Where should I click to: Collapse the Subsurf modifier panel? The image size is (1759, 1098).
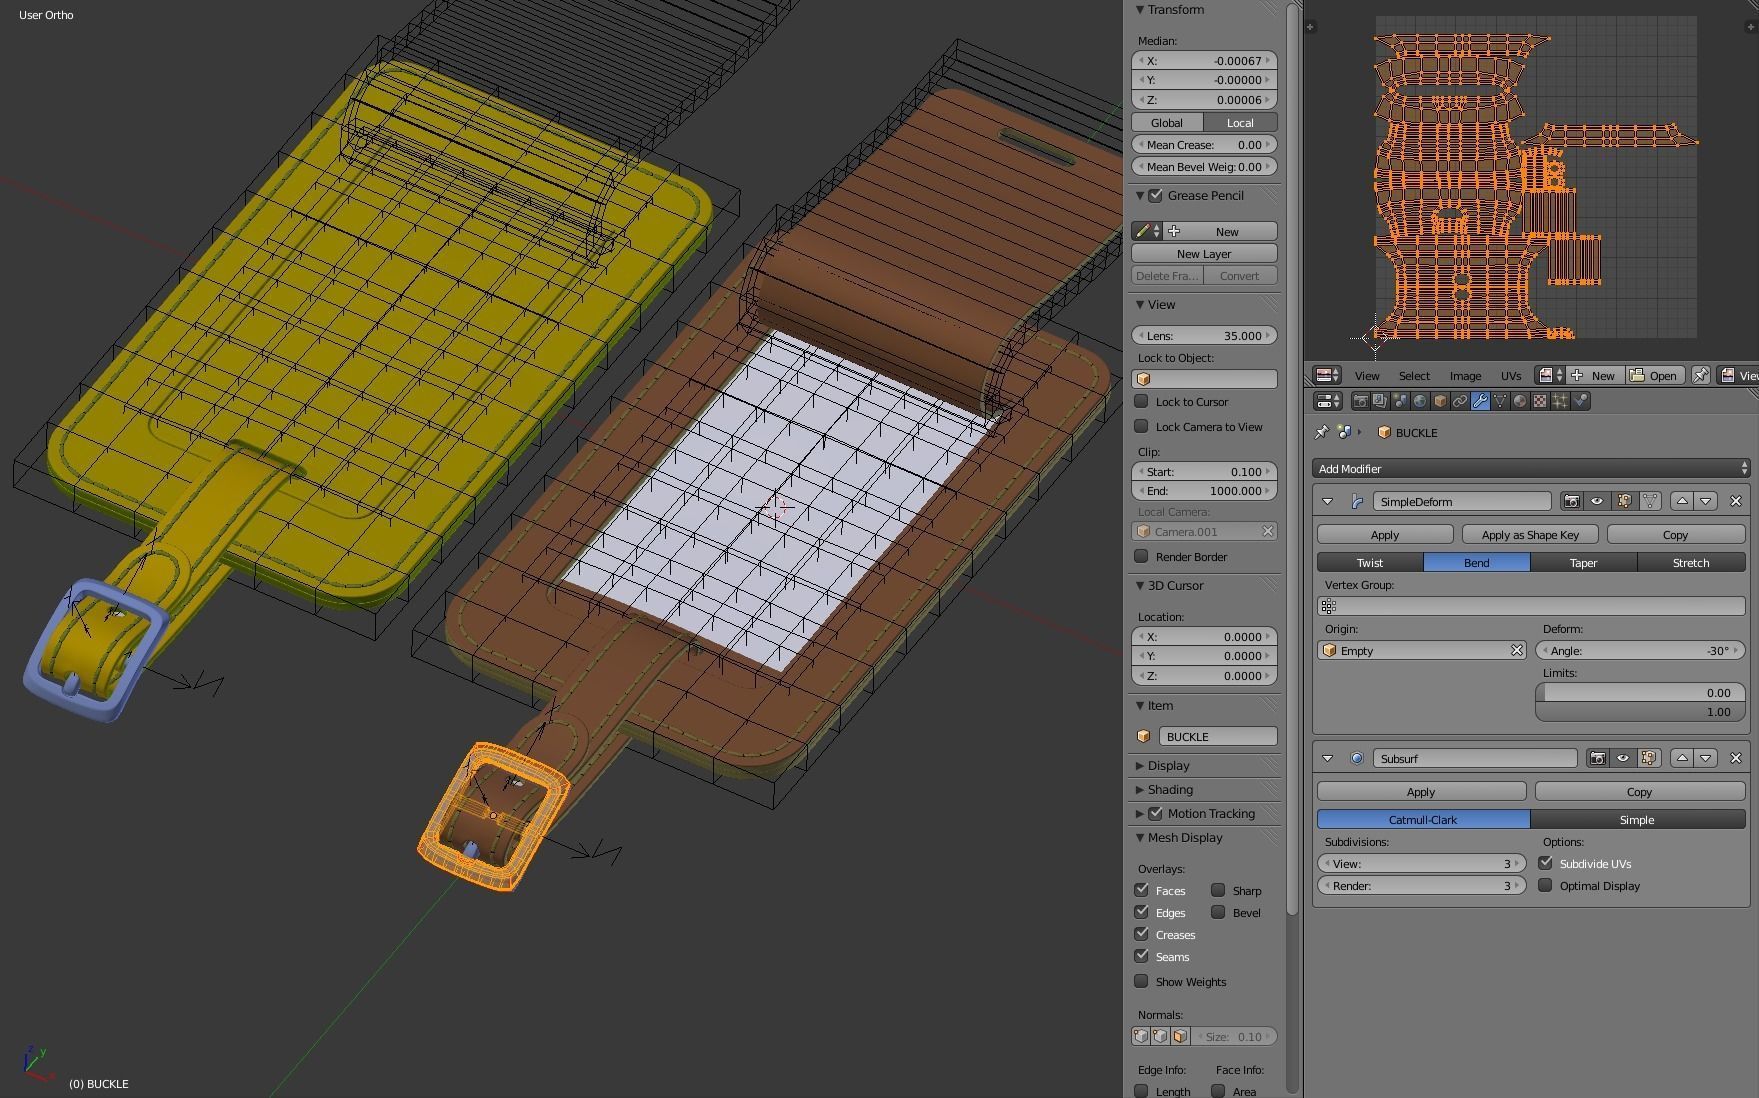click(1328, 758)
